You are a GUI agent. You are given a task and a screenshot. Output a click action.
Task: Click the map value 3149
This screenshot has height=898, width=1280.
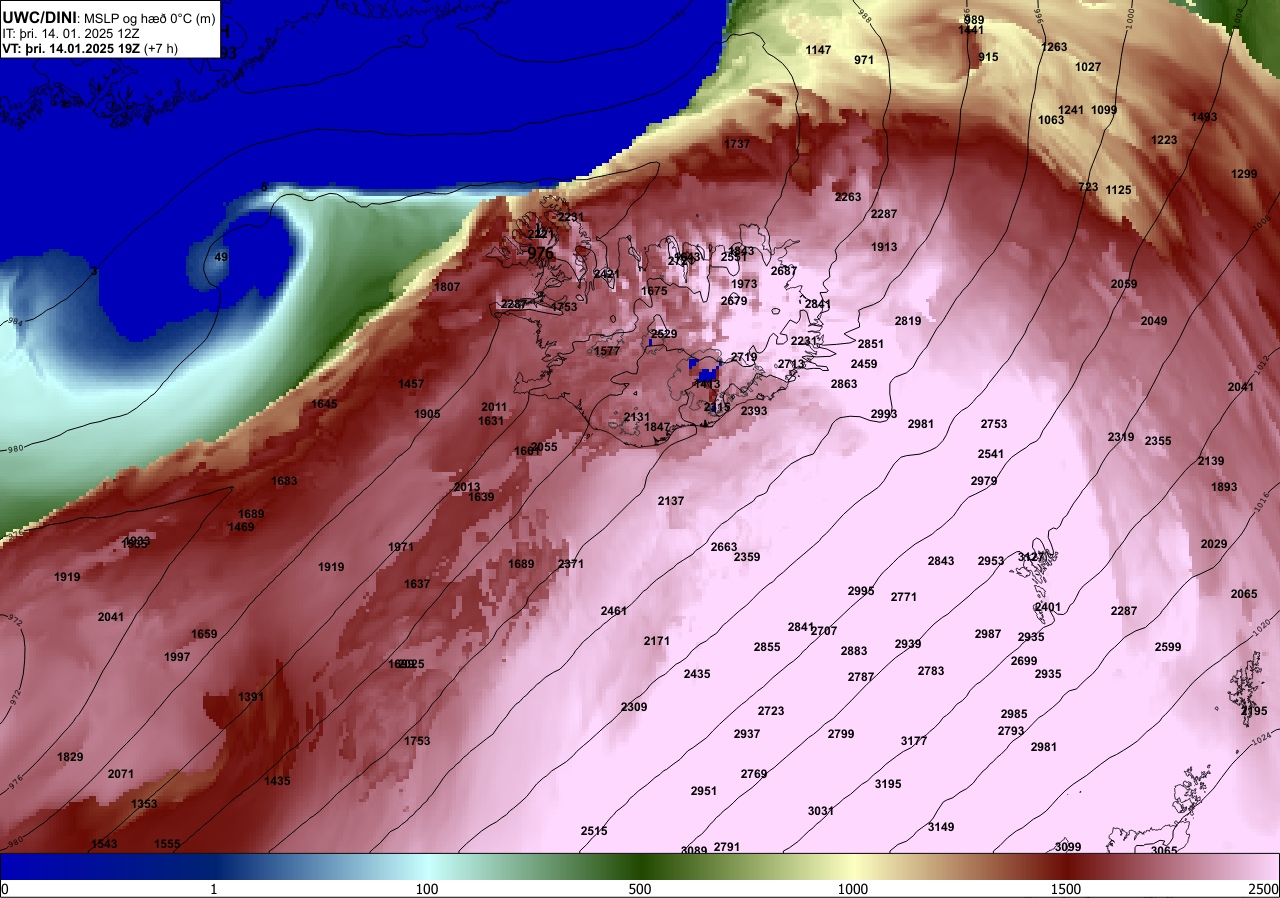[941, 827]
